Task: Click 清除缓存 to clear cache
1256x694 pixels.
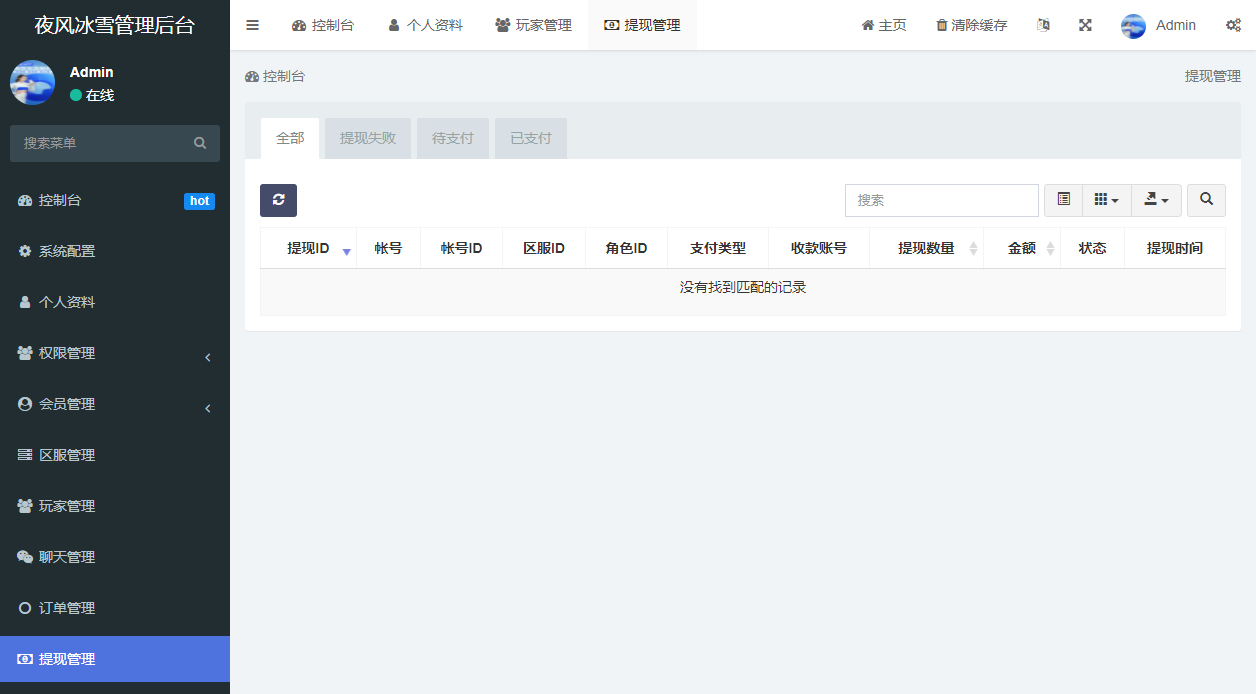Action: 971,25
